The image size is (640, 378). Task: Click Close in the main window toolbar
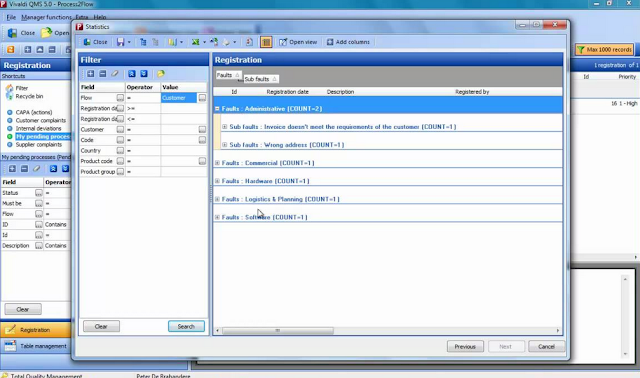click(x=22, y=33)
